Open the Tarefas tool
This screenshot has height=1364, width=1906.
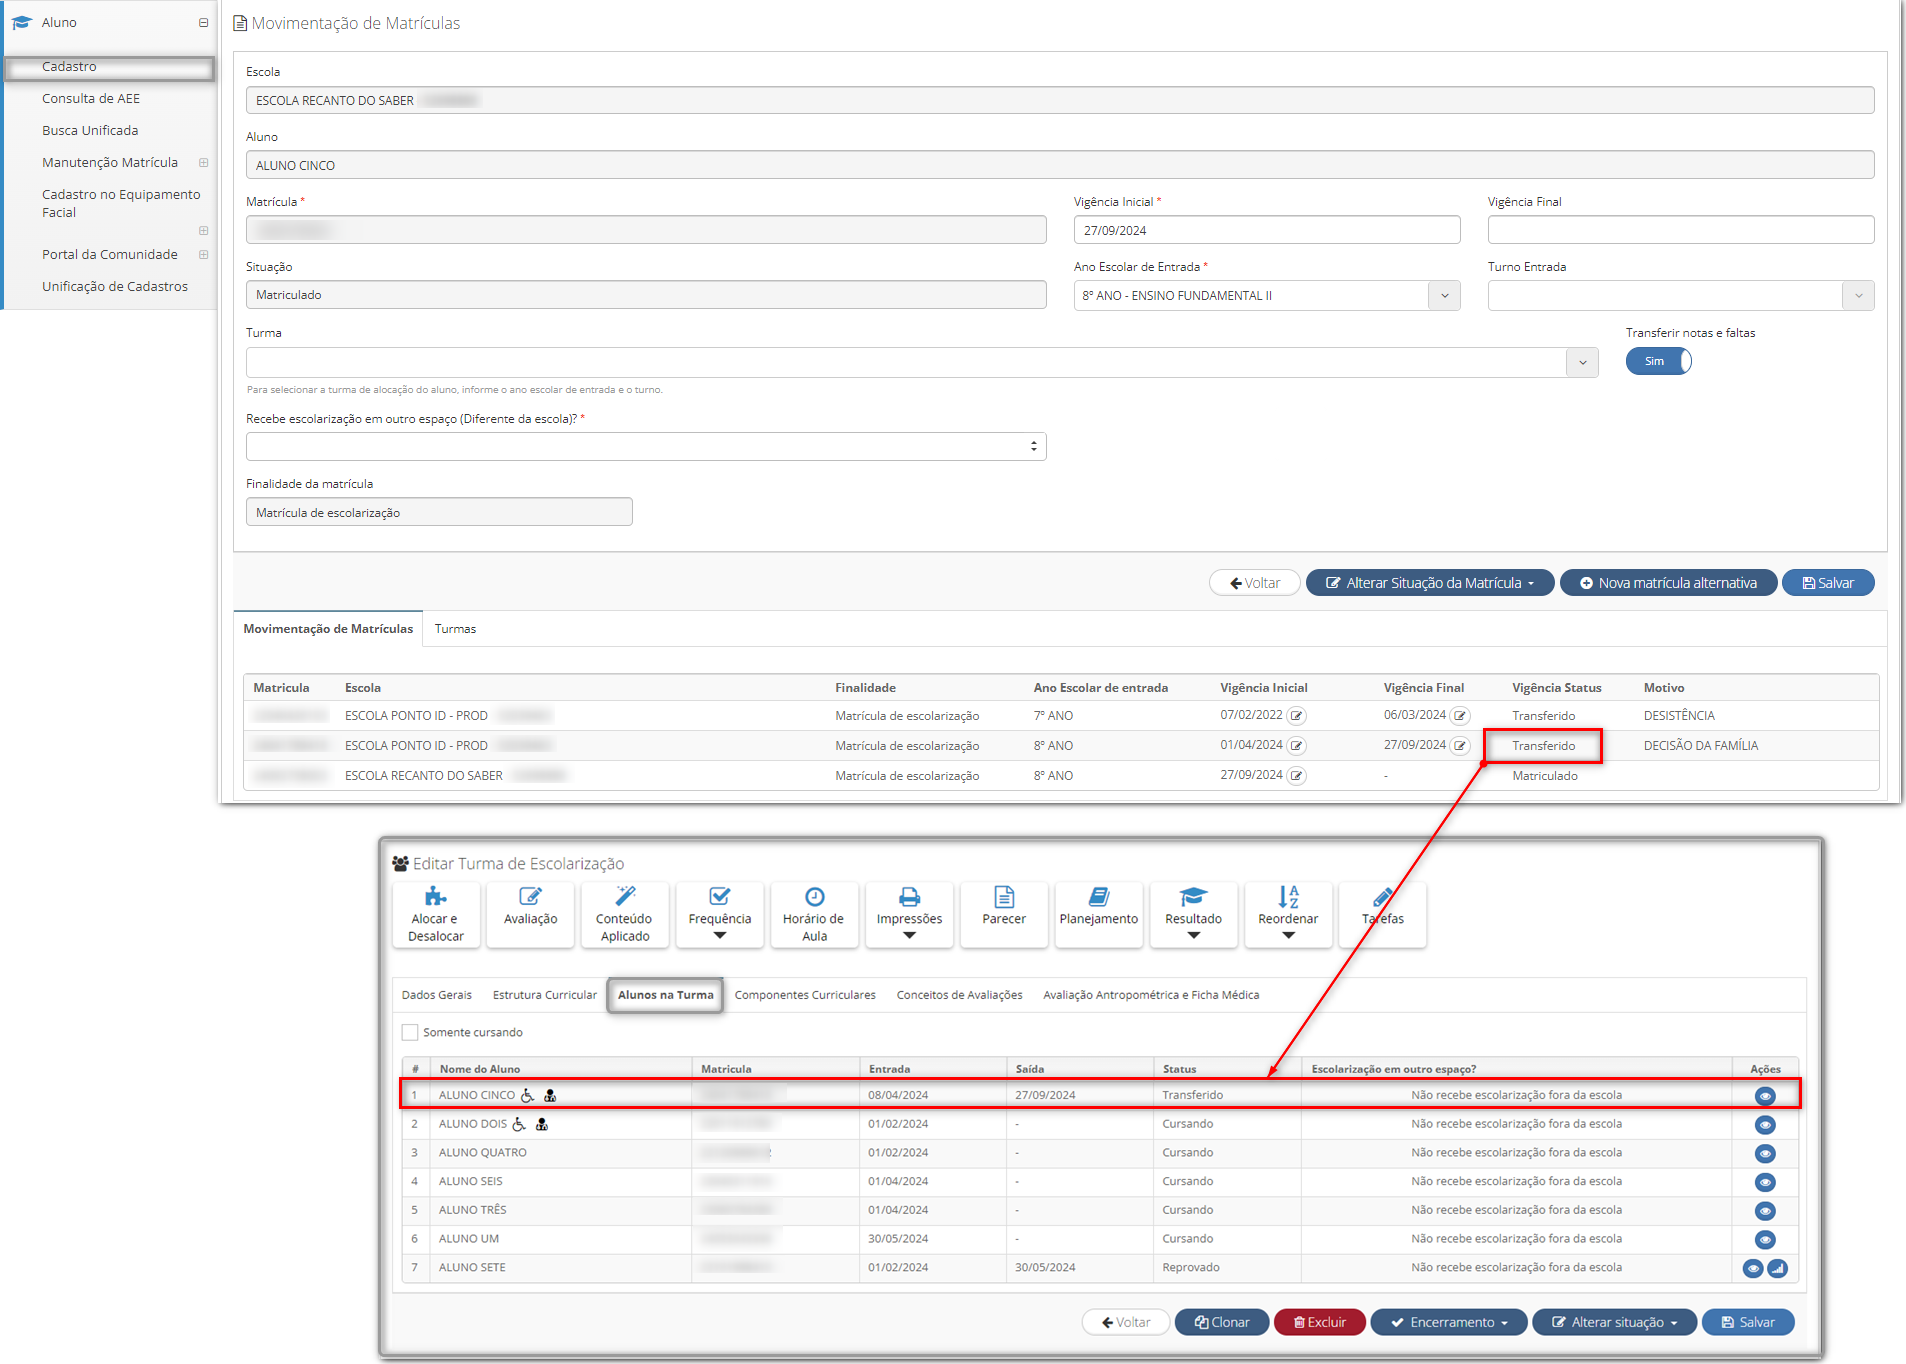click(1382, 914)
